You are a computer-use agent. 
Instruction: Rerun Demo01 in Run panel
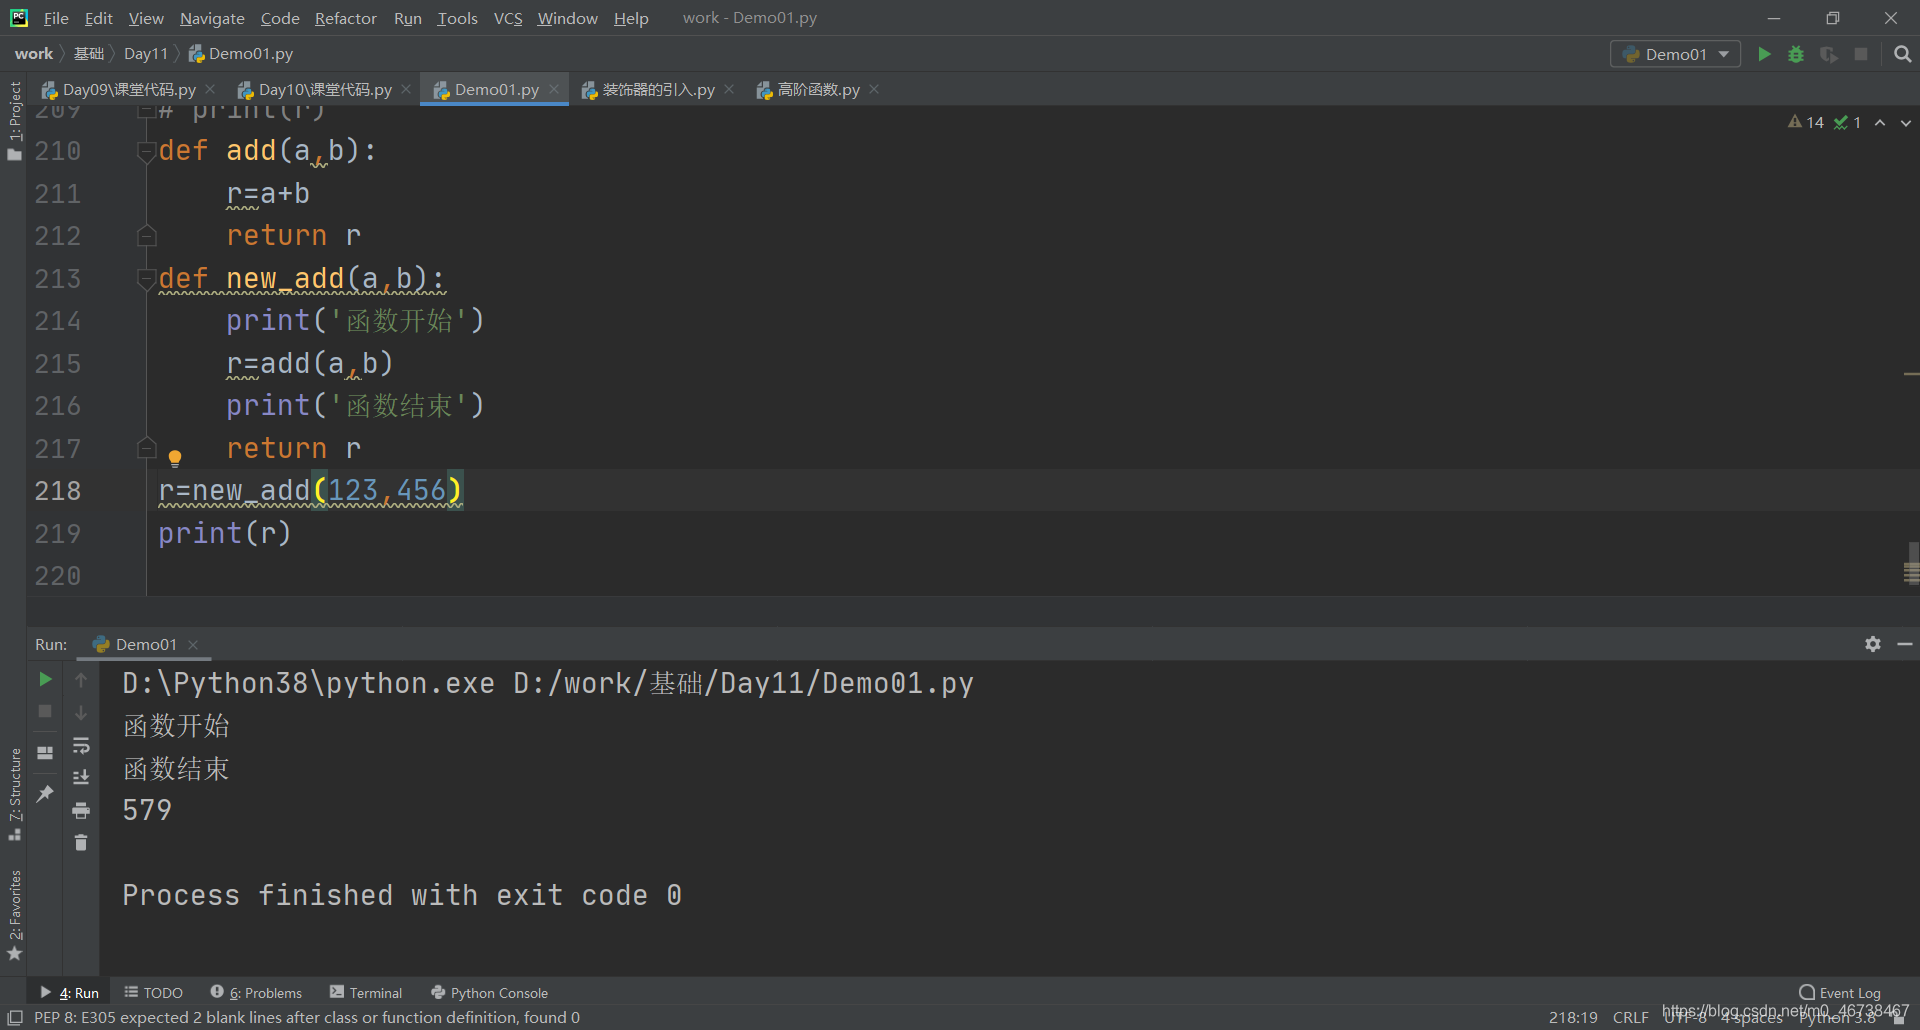(x=45, y=680)
